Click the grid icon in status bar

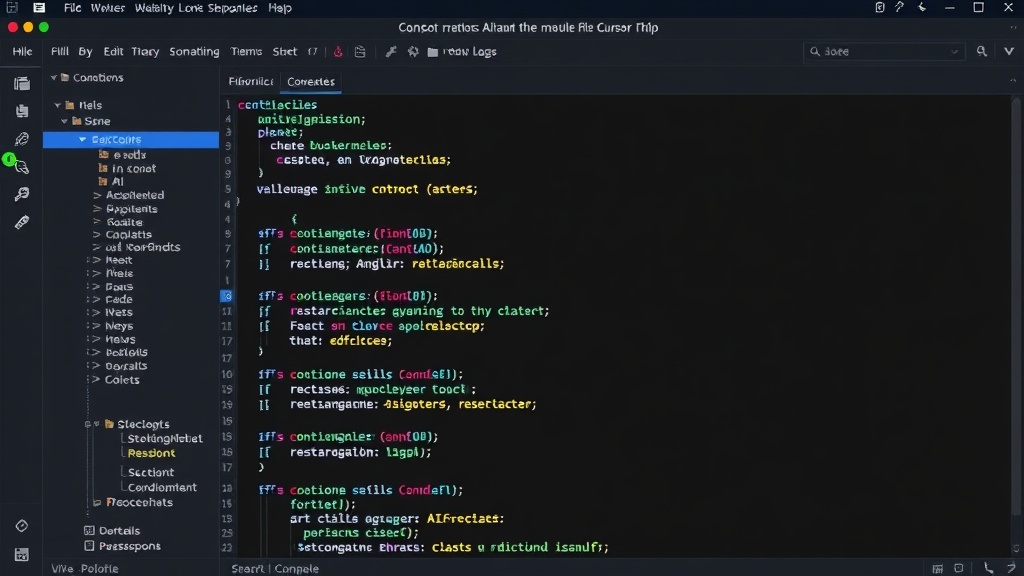click(x=937, y=569)
